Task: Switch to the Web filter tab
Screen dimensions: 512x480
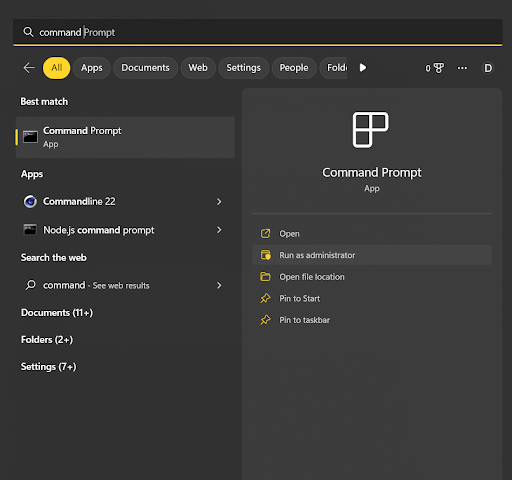Action: pyautogui.click(x=198, y=68)
